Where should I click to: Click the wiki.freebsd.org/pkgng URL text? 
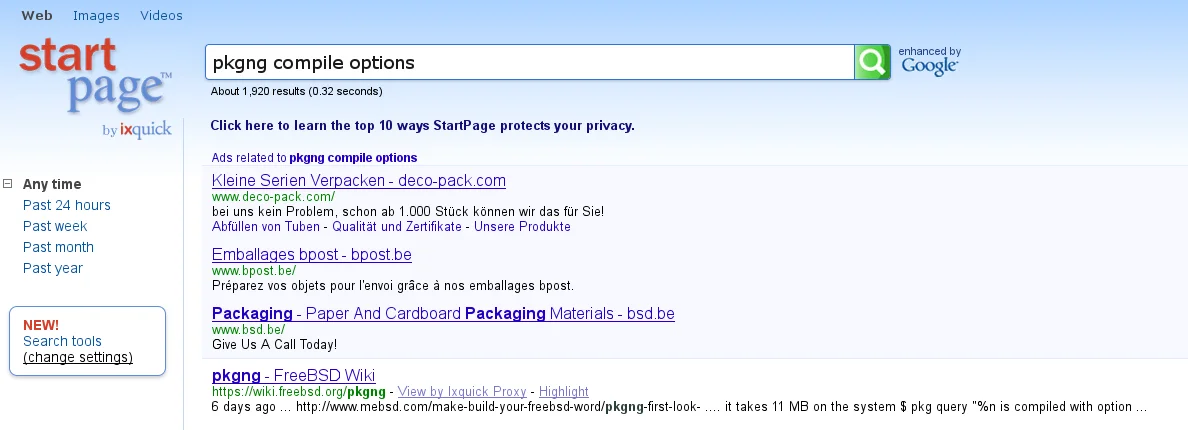(299, 391)
